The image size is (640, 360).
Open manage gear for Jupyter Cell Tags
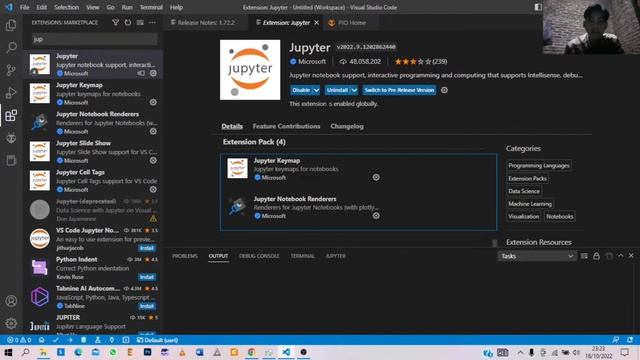pos(153,189)
